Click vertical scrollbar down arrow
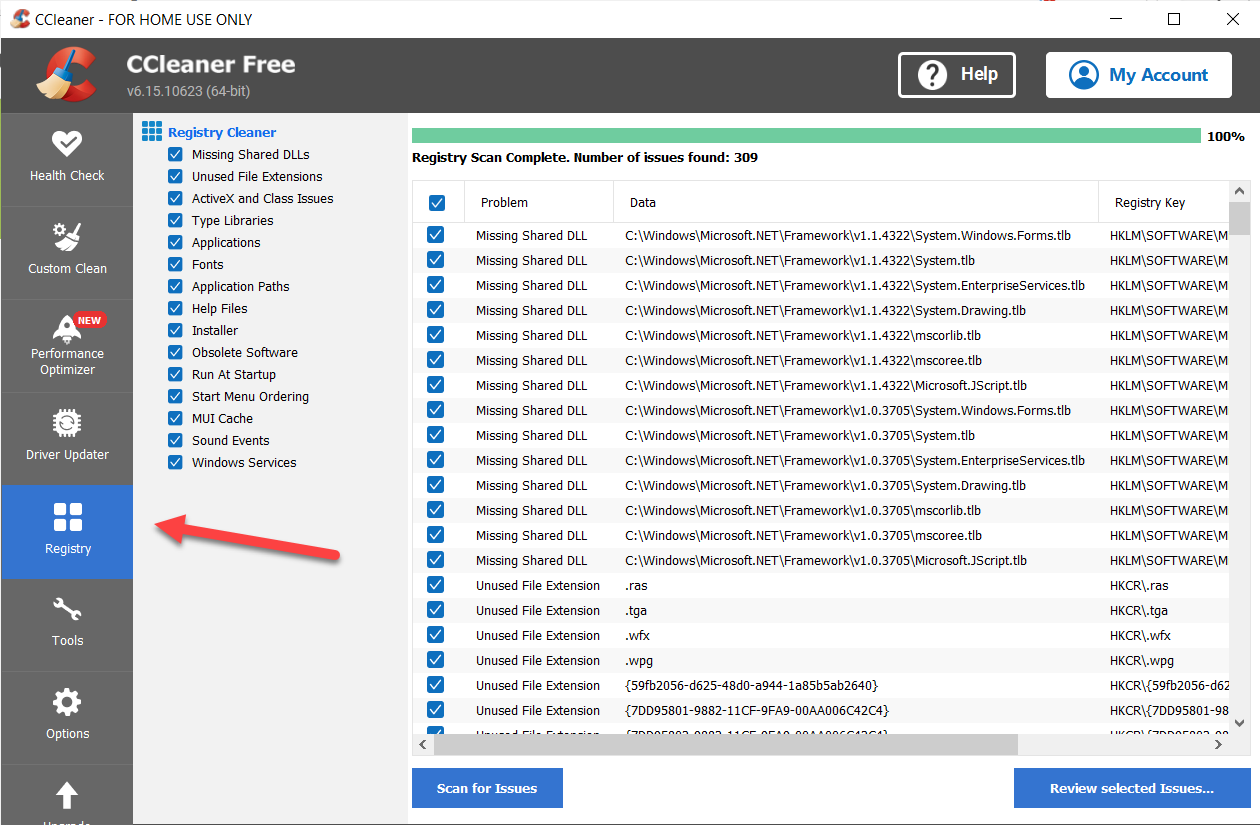Screen dimensions: 1260x825 click(1240, 722)
